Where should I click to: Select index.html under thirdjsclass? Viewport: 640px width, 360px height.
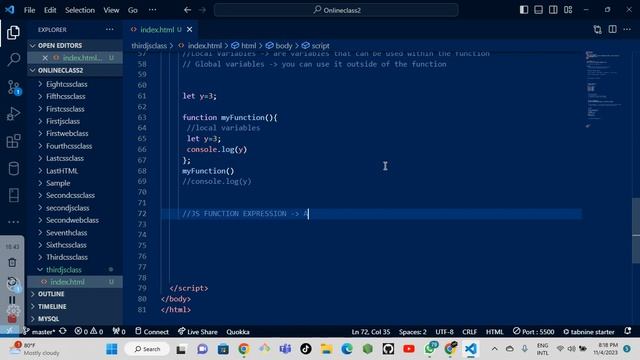(x=75, y=282)
